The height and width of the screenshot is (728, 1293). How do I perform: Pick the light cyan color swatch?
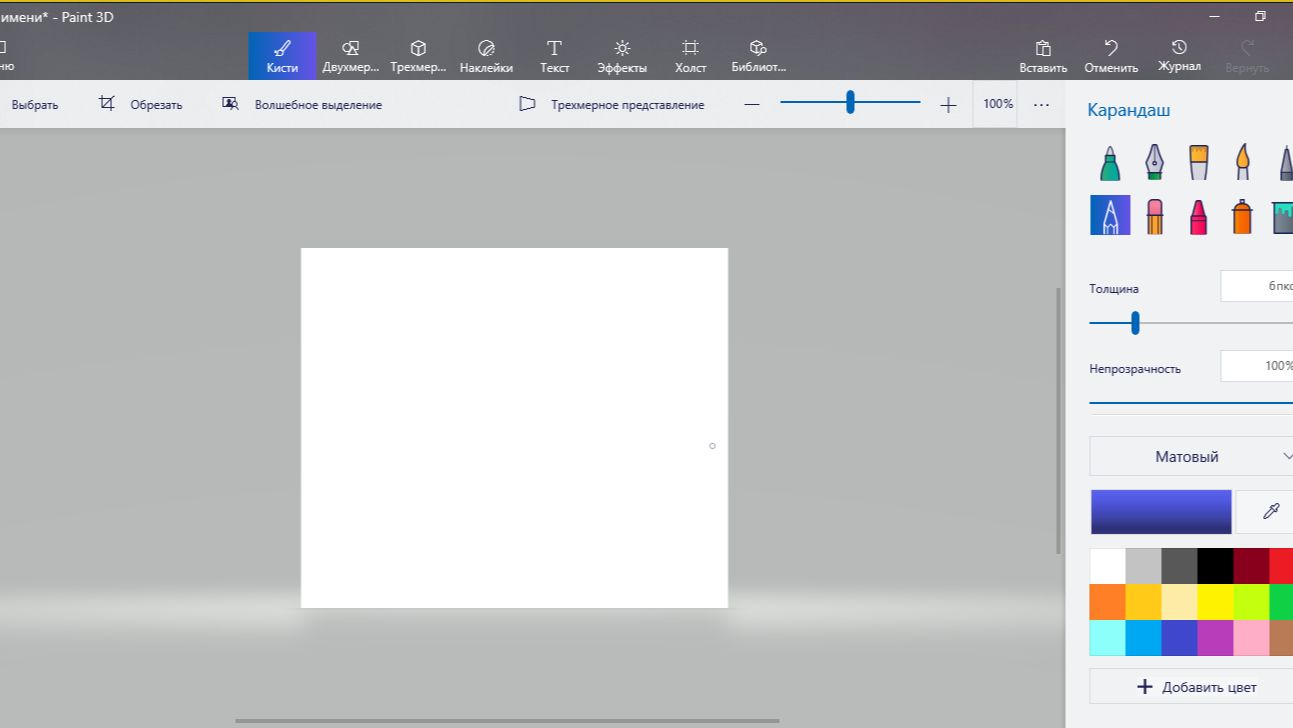click(1107, 638)
